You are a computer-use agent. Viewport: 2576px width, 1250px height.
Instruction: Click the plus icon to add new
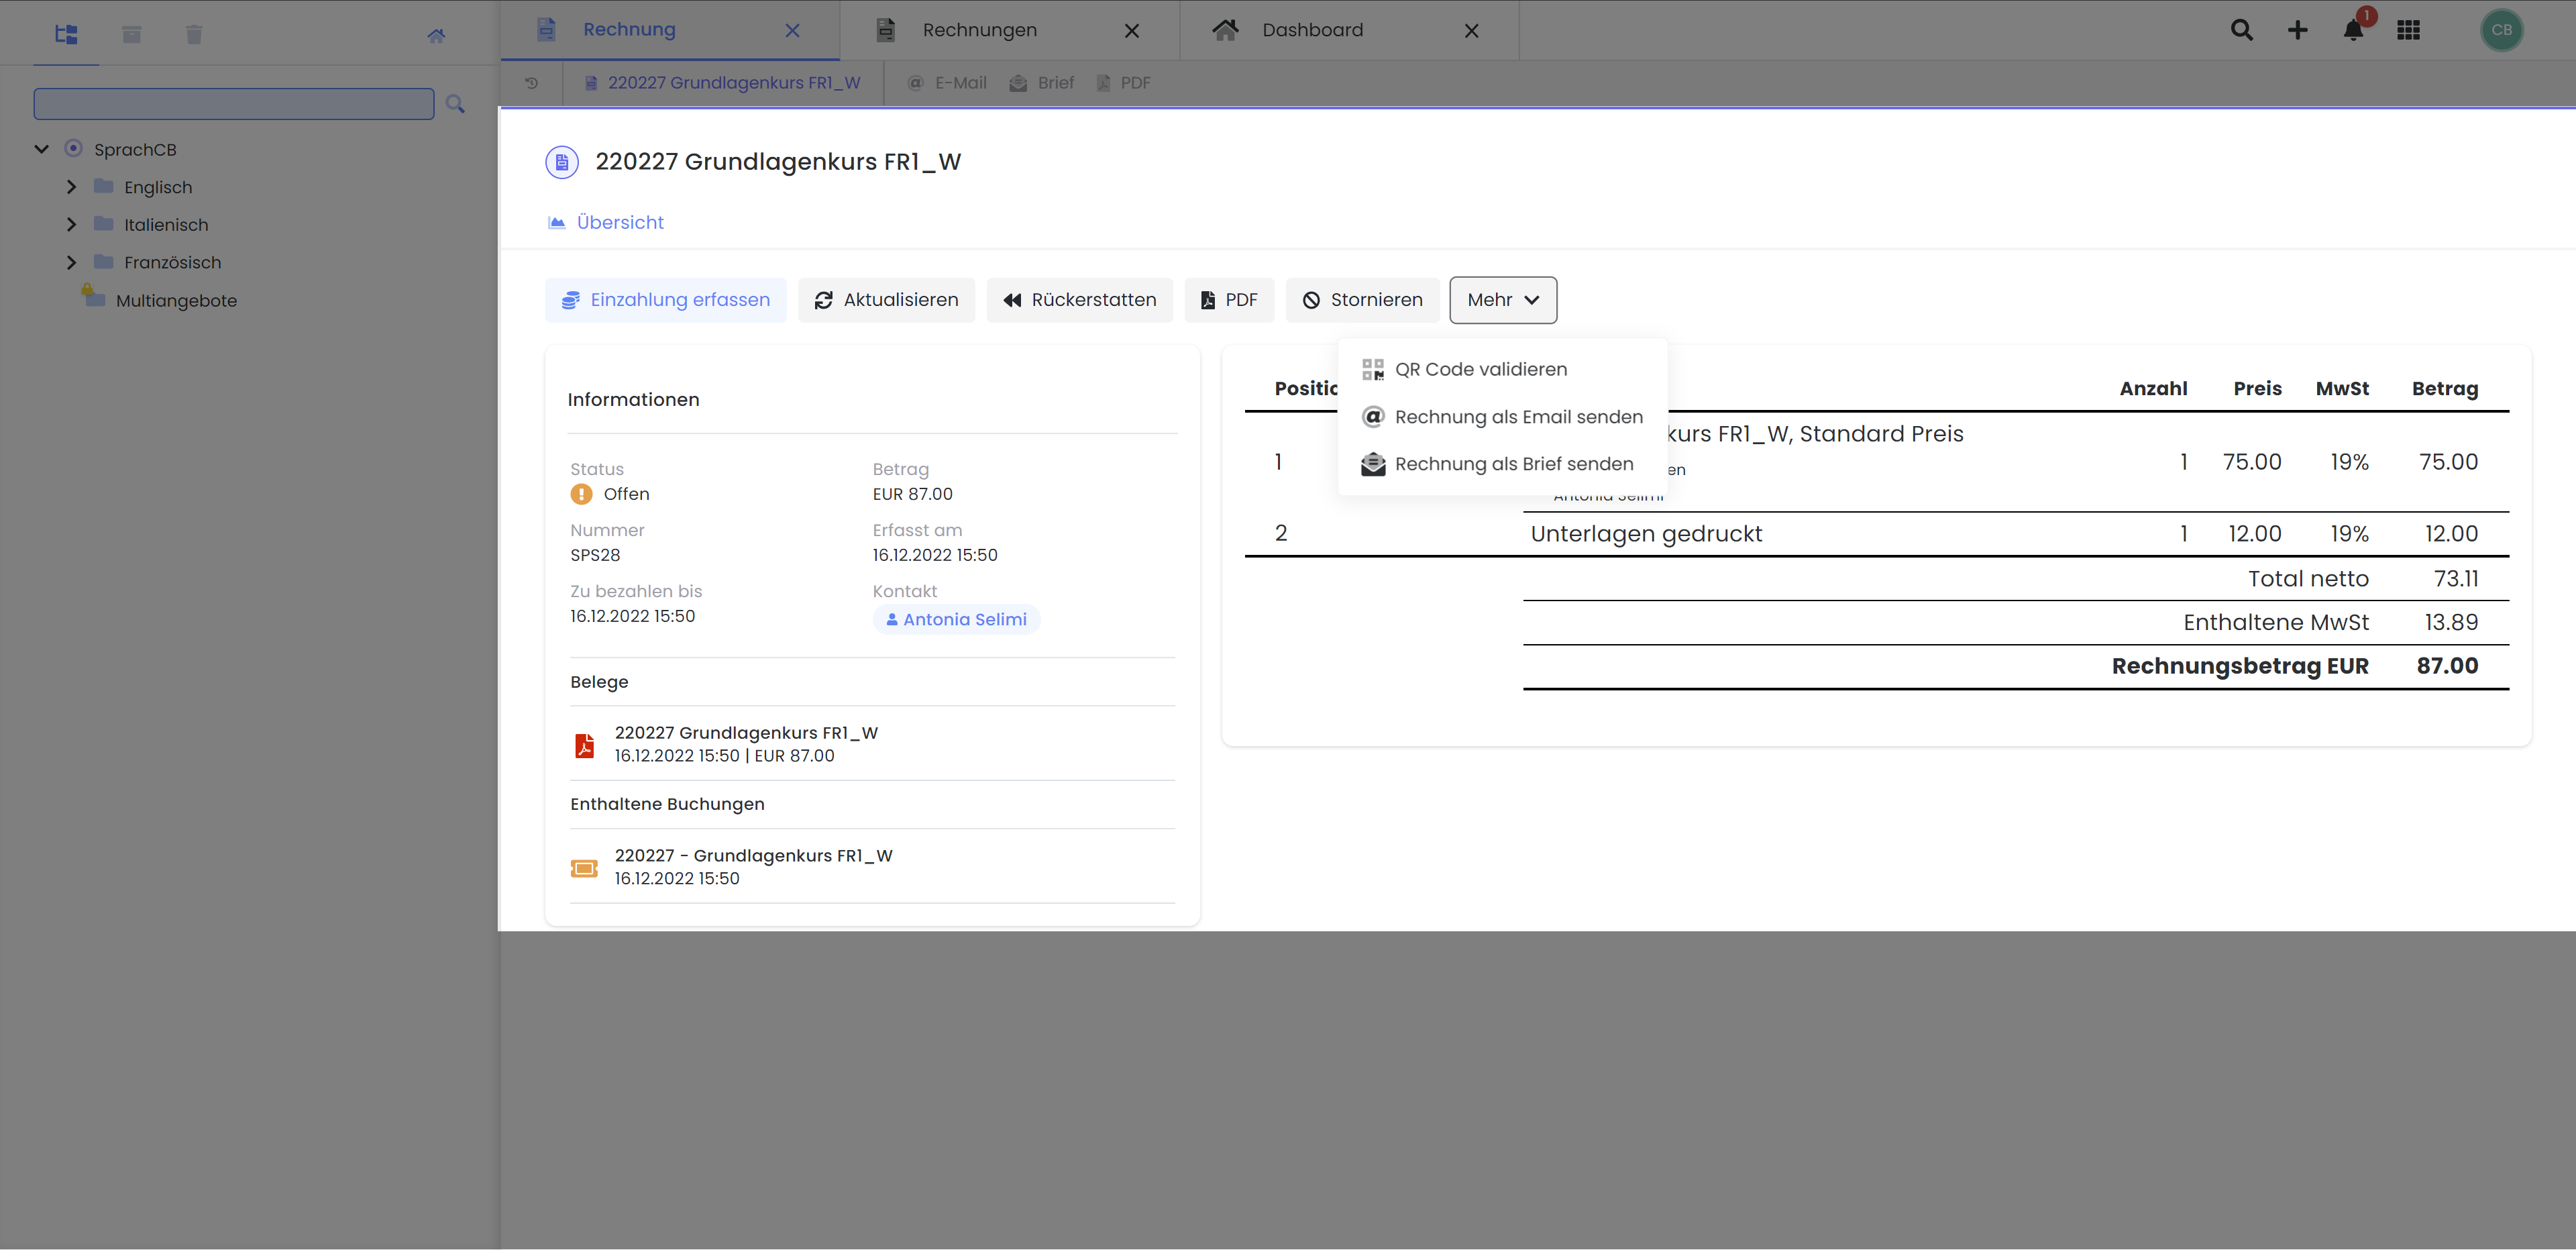(x=2298, y=30)
